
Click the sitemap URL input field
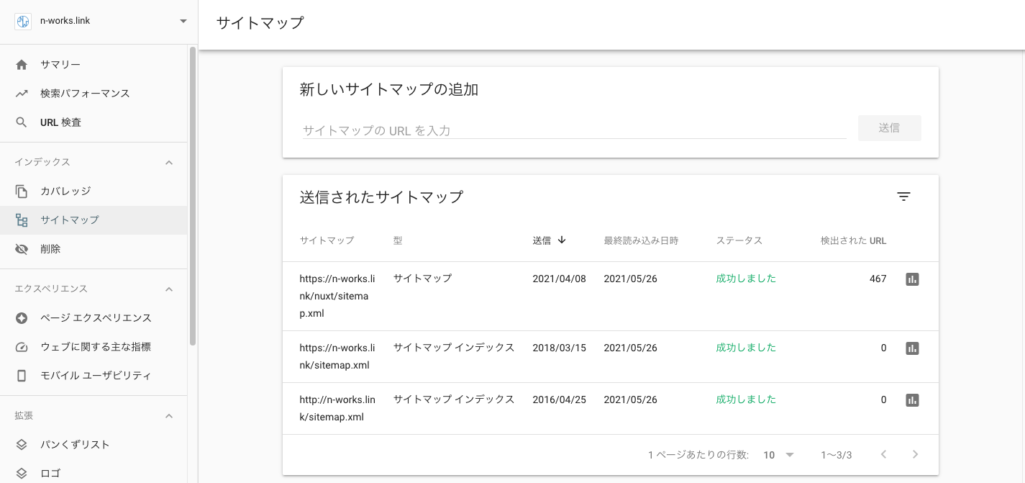click(x=573, y=130)
